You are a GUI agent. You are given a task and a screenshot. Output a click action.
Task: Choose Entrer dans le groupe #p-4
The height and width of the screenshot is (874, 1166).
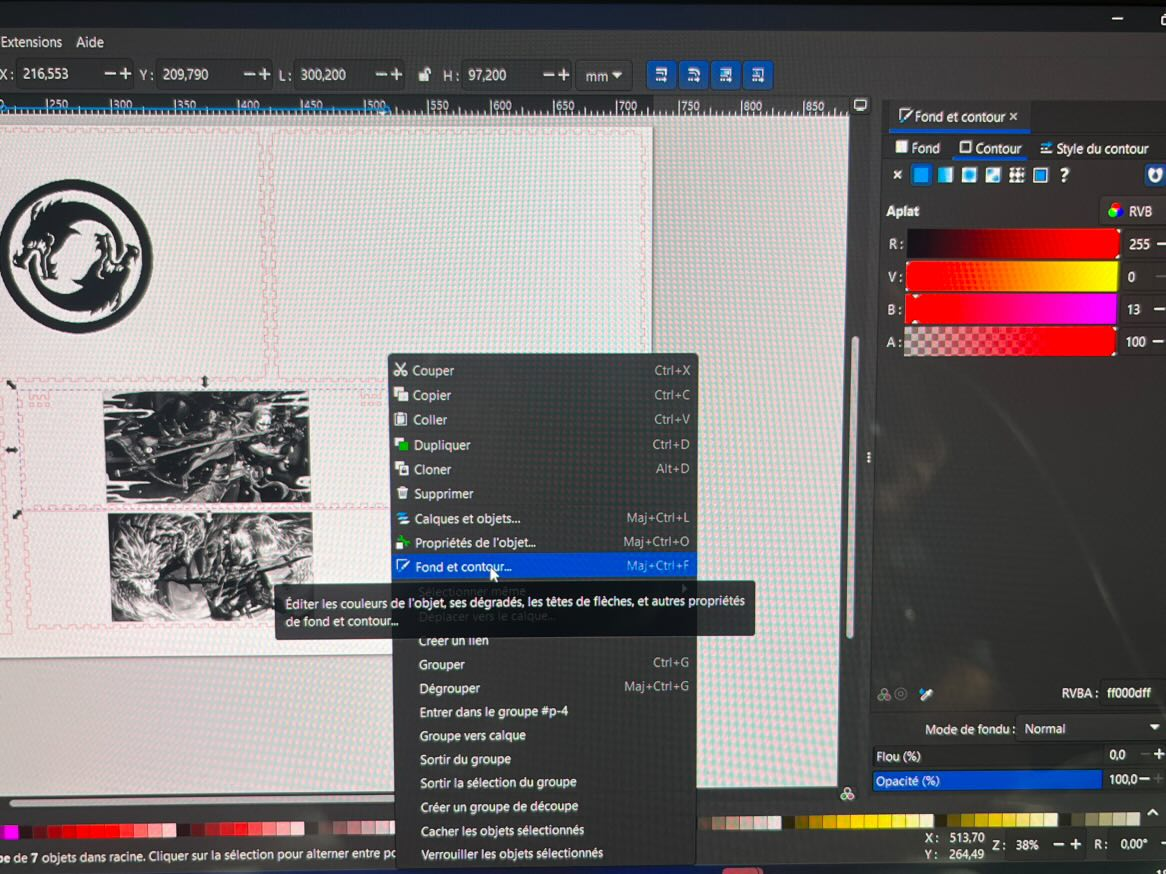pyautogui.click(x=544, y=712)
